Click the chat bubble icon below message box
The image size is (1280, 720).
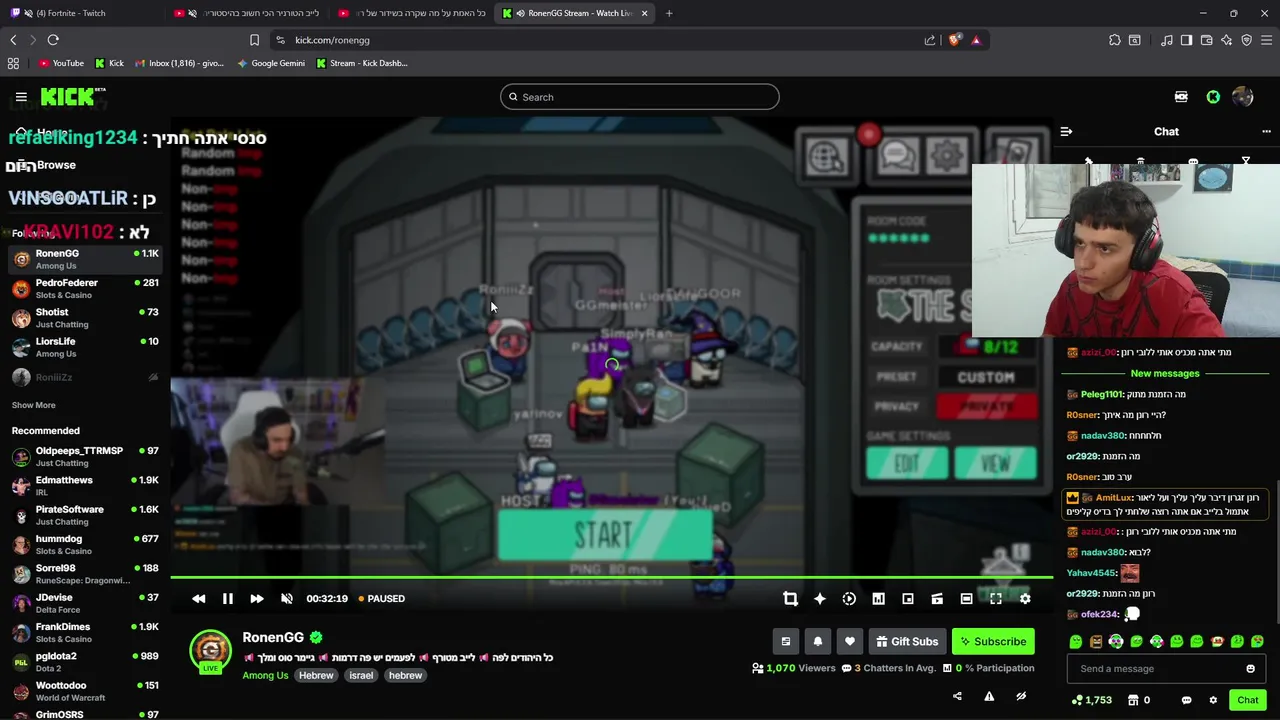click(1186, 700)
